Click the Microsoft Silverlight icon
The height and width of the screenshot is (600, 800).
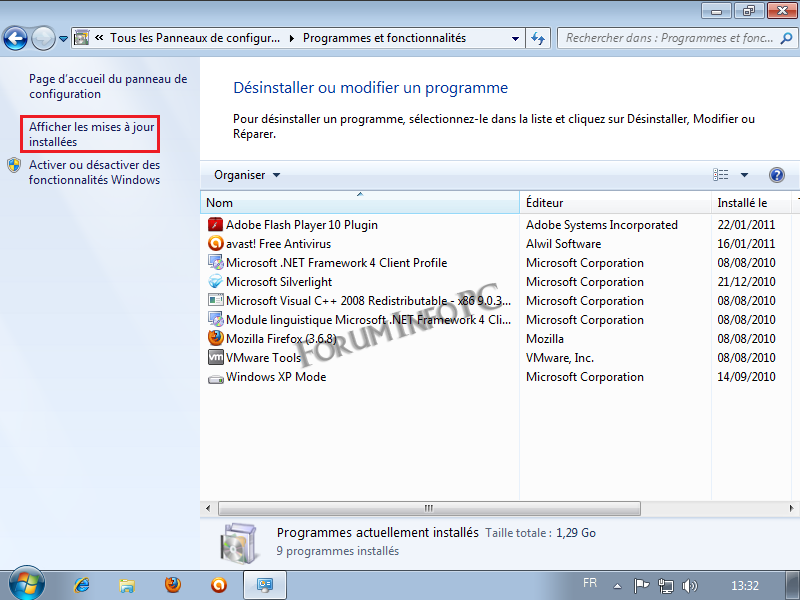[x=216, y=281]
